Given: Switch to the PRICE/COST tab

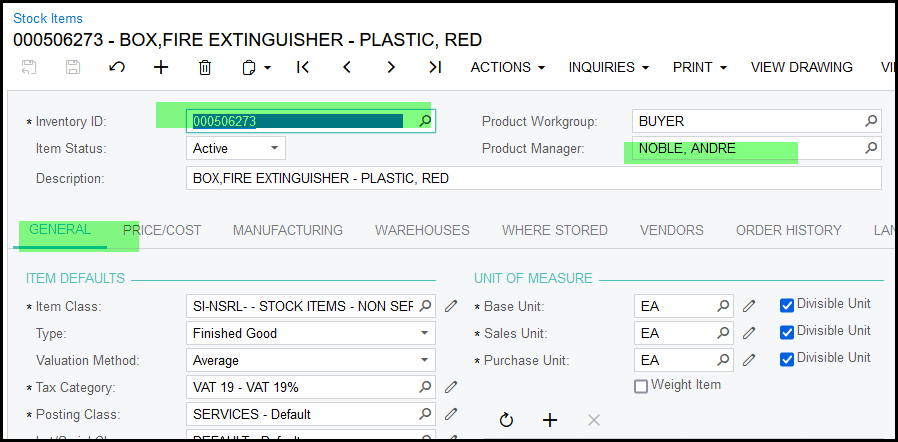Looking at the screenshot, I should tap(162, 230).
